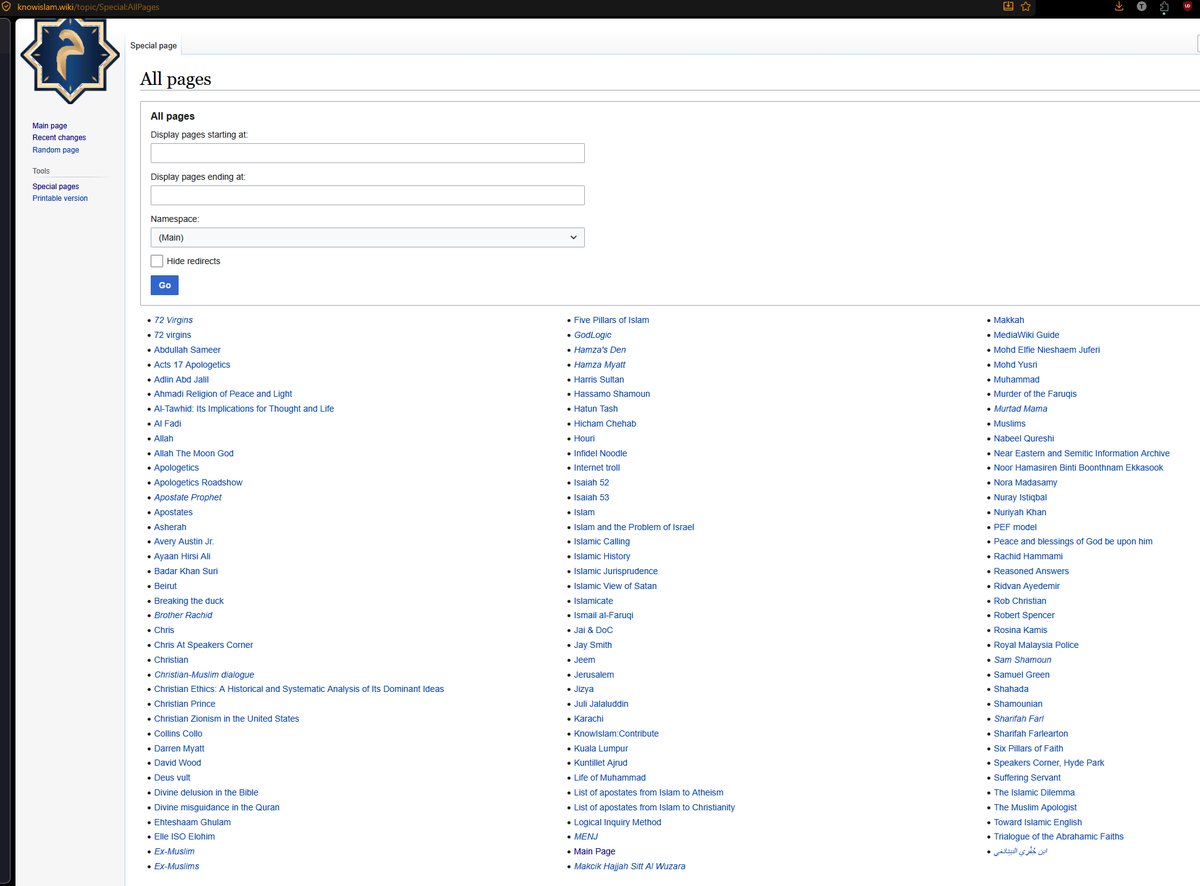Open the Makkah link
The image size is (1200, 886).
click(x=1009, y=320)
